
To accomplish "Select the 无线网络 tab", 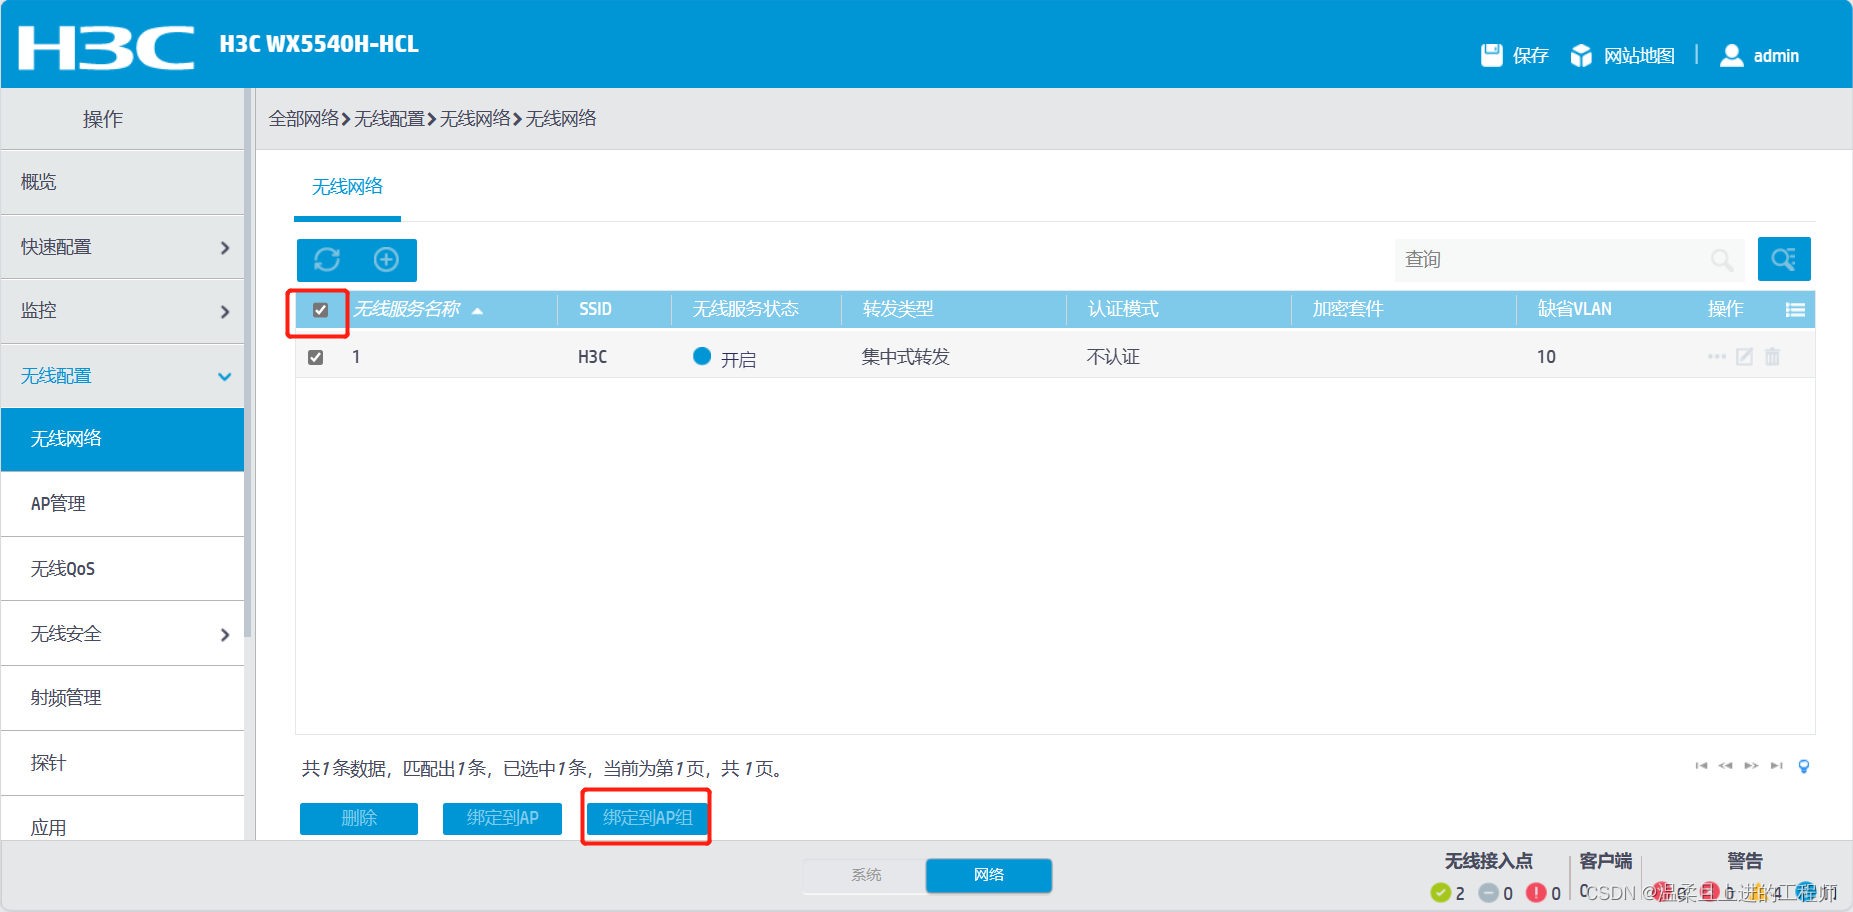I will [347, 187].
